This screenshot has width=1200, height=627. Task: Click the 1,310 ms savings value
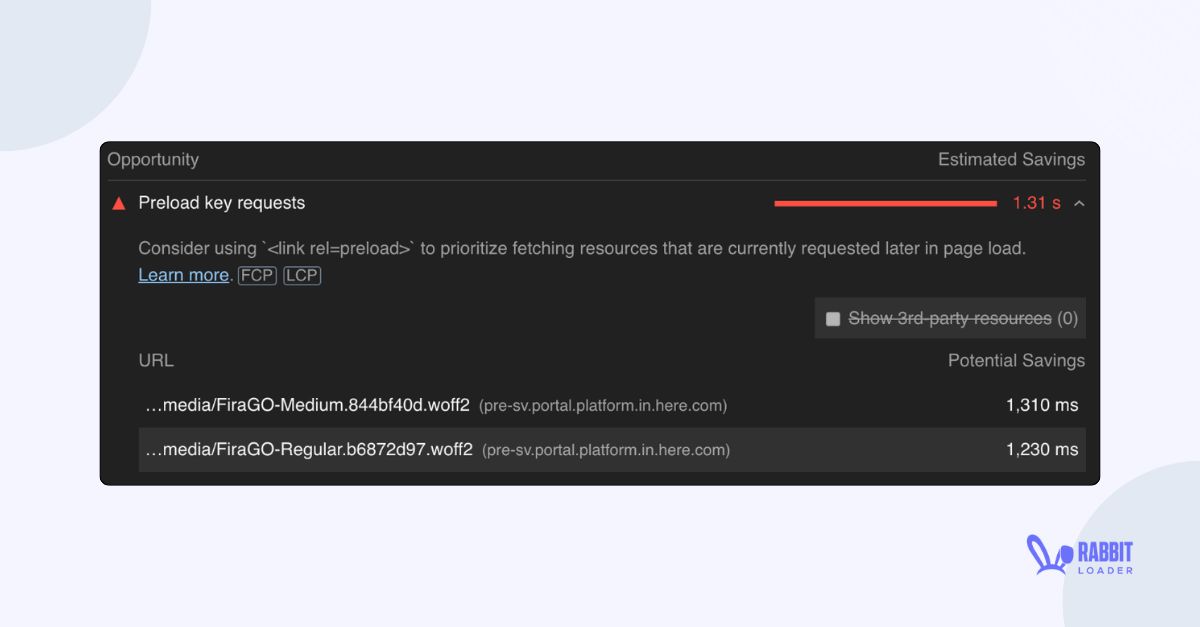tap(1041, 405)
